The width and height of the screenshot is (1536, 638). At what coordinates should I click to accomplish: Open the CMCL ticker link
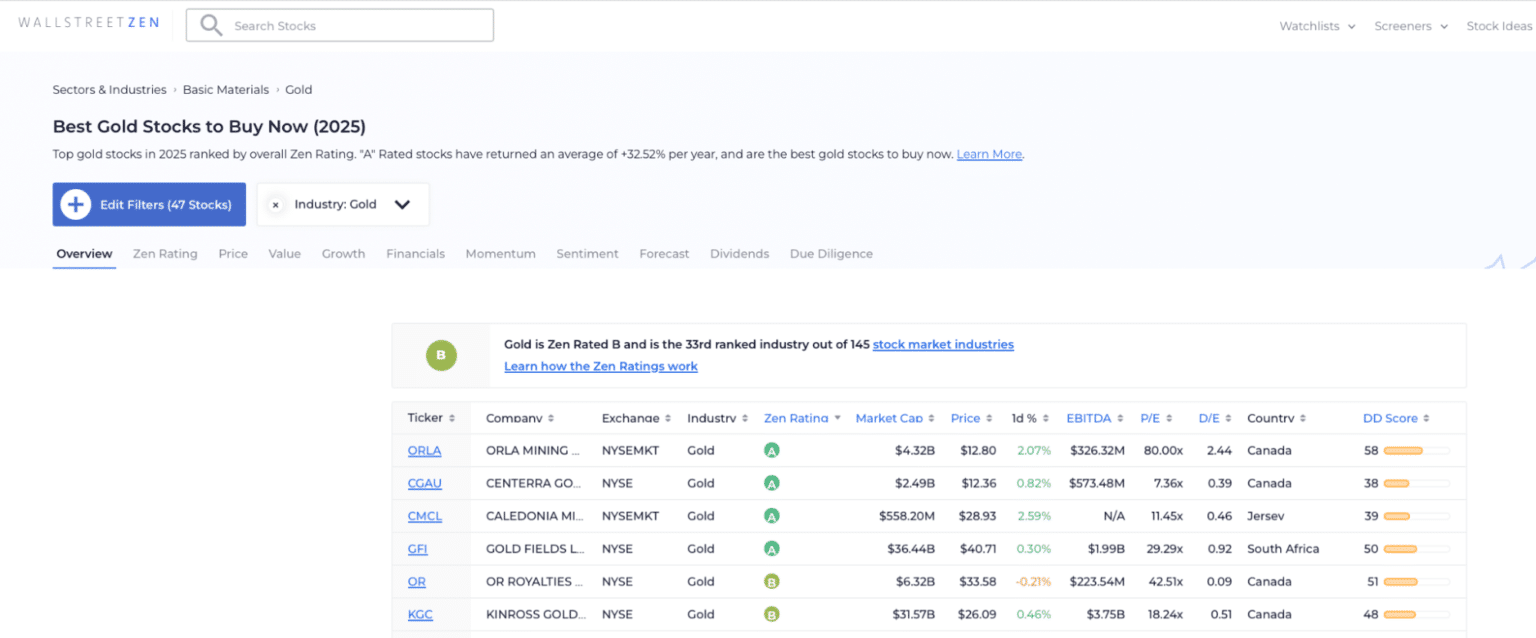pyautogui.click(x=424, y=516)
